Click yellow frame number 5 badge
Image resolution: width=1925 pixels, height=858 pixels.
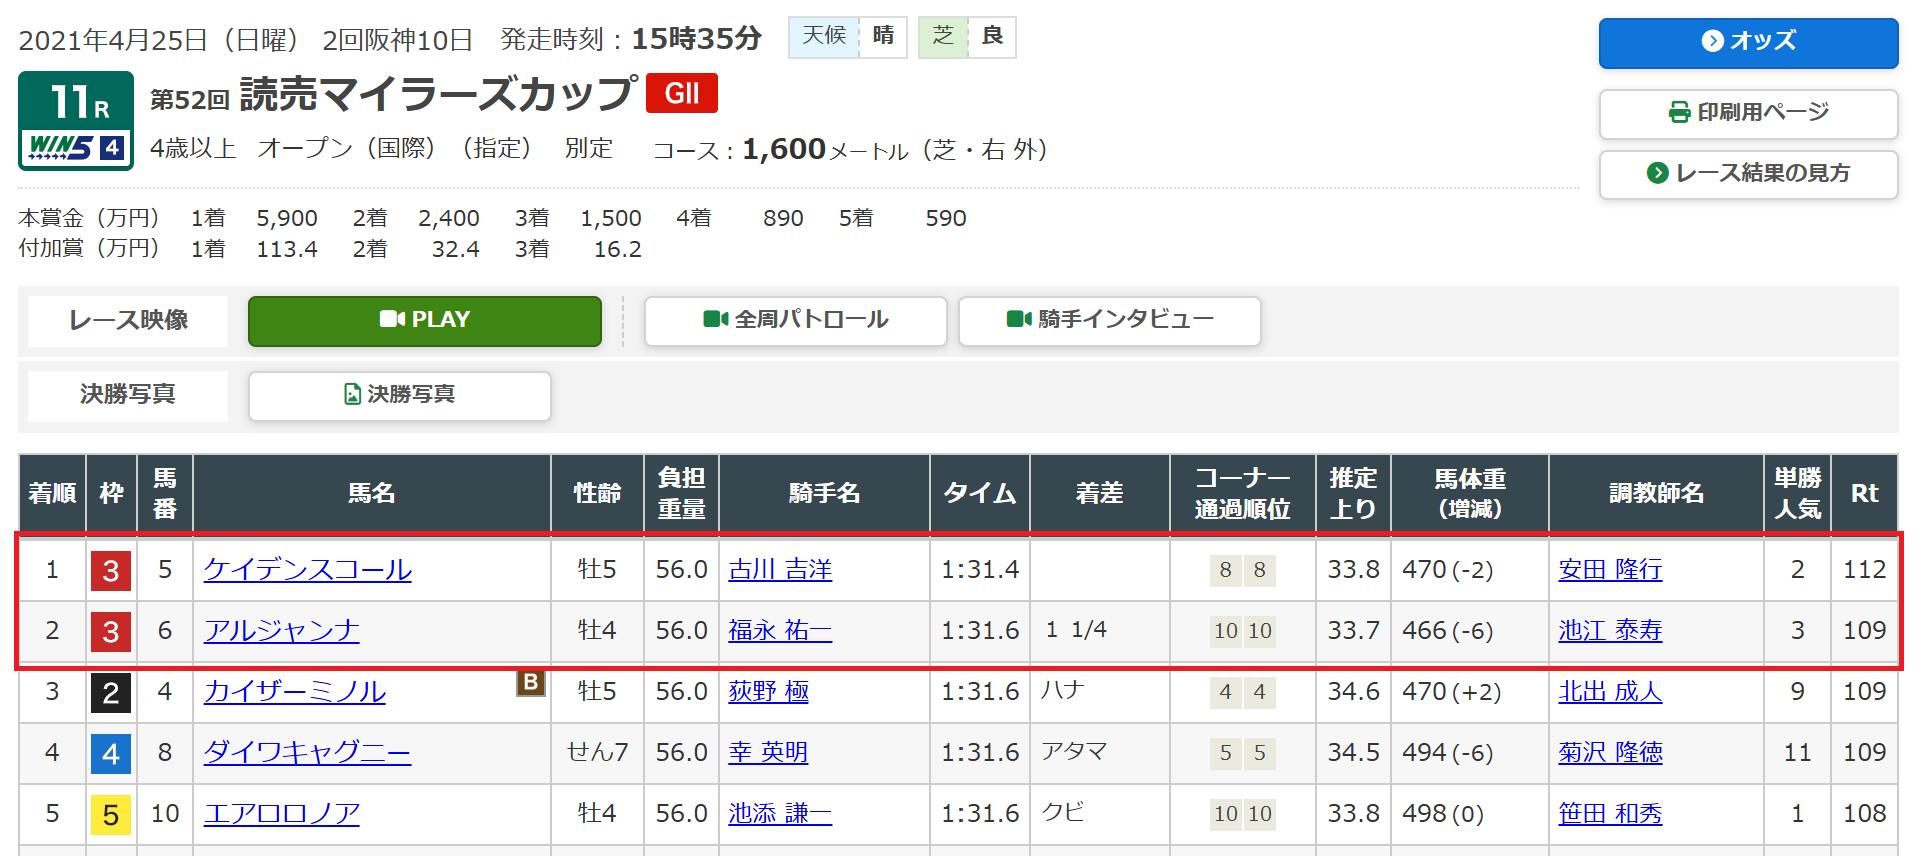coord(111,815)
